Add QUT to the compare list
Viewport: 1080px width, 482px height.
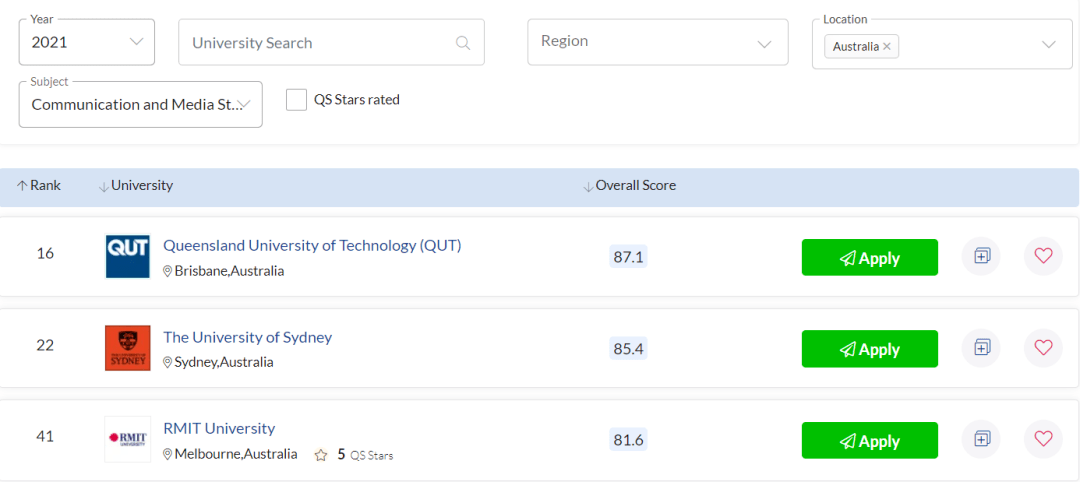pos(981,256)
